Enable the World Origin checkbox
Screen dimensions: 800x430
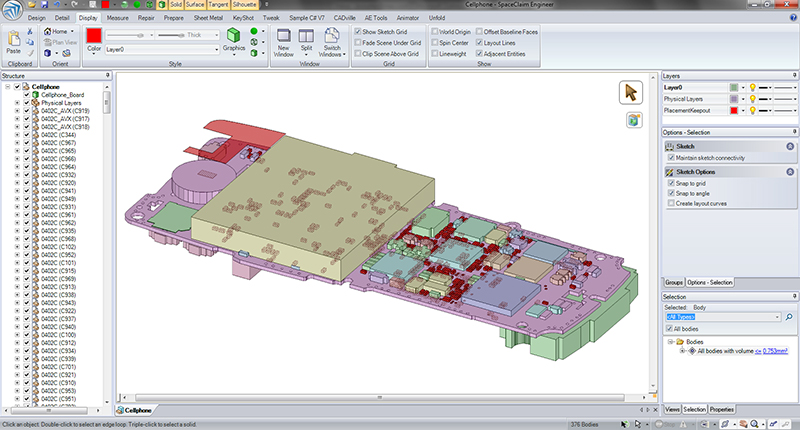pyautogui.click(x=436, y=32)
